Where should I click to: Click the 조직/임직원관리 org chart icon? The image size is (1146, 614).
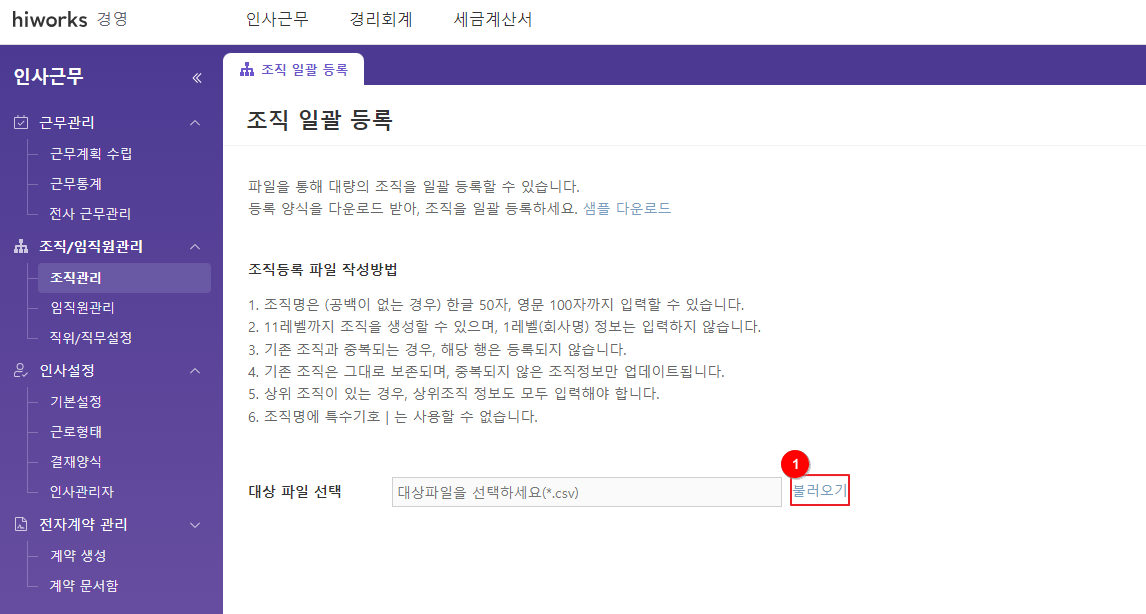coord(21,247)
